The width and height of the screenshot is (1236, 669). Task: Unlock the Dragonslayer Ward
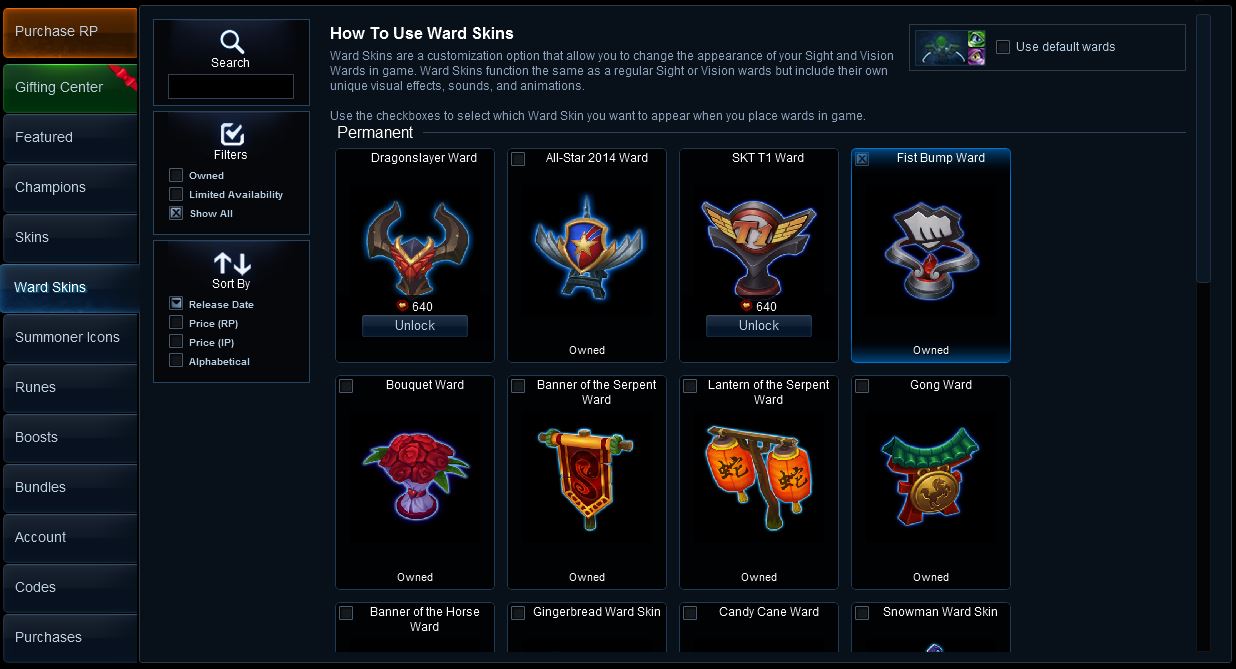(415, 326)
